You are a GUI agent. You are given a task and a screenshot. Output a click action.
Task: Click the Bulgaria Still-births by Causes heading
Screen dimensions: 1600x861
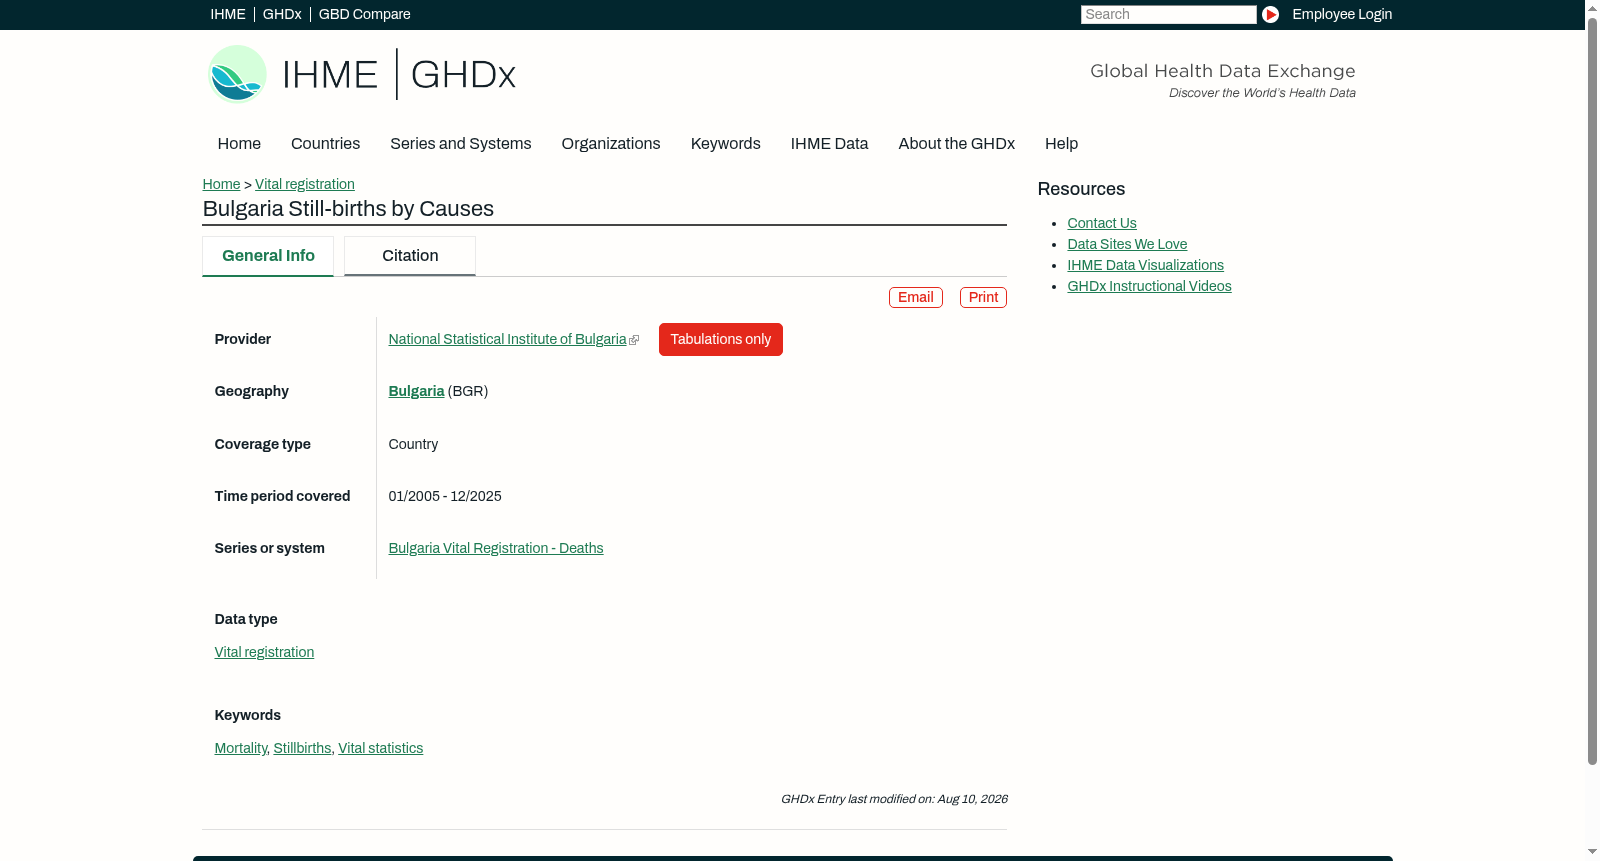click(348, 209)
